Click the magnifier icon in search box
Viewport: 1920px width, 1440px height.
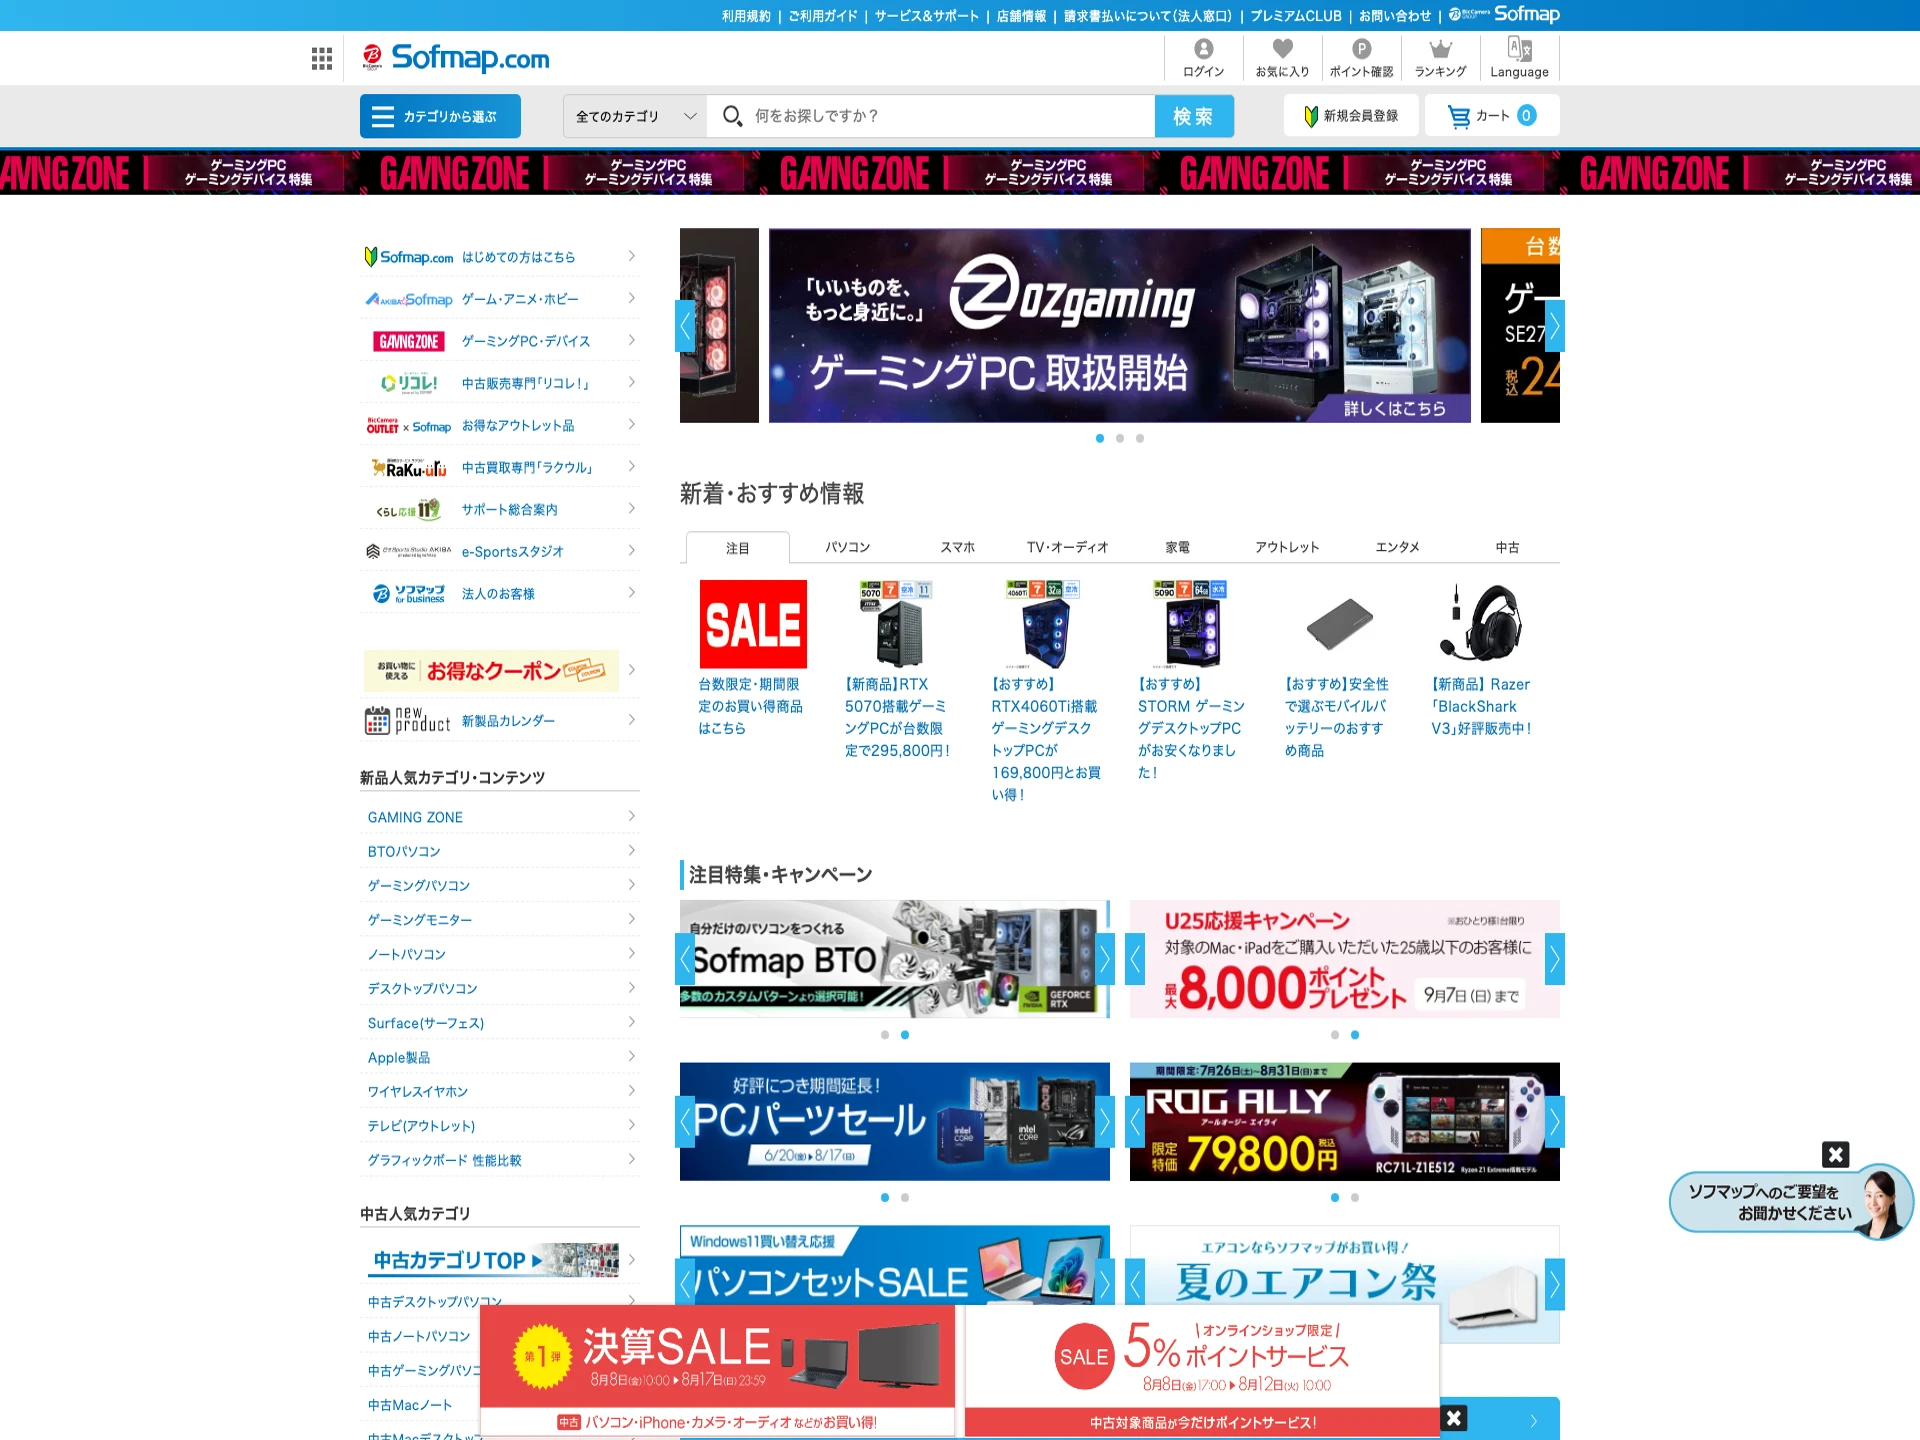[x=732, y=116]
